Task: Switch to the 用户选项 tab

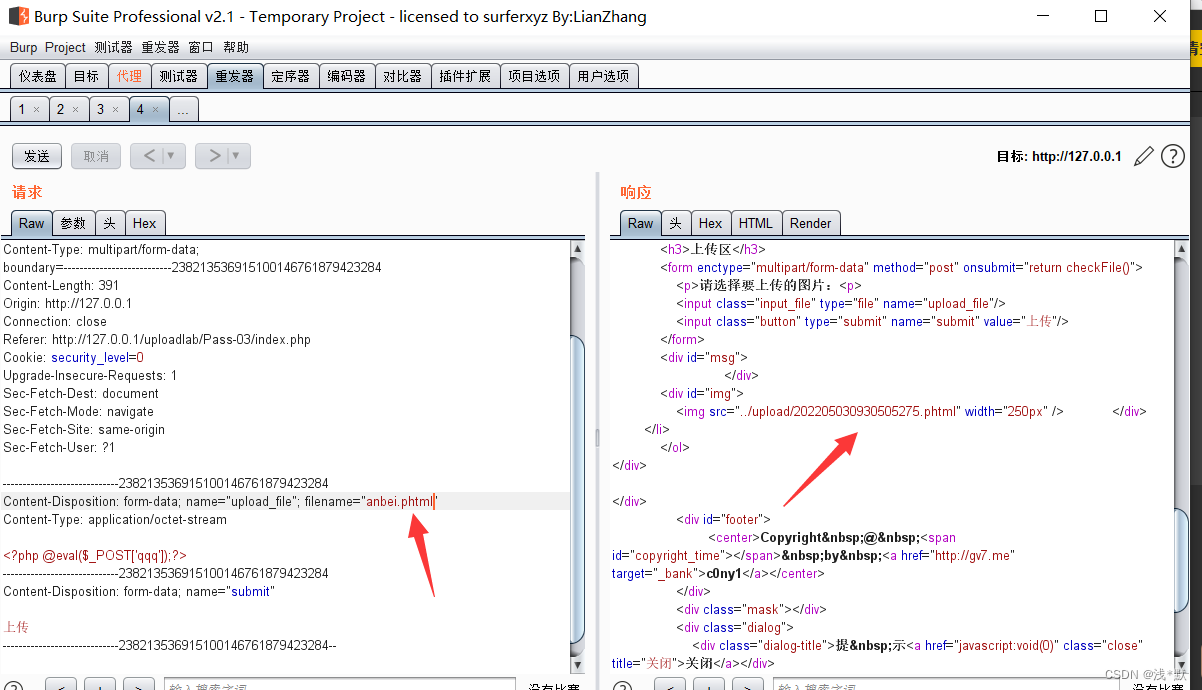Action: pyautogui.click(x=603, y=76)
